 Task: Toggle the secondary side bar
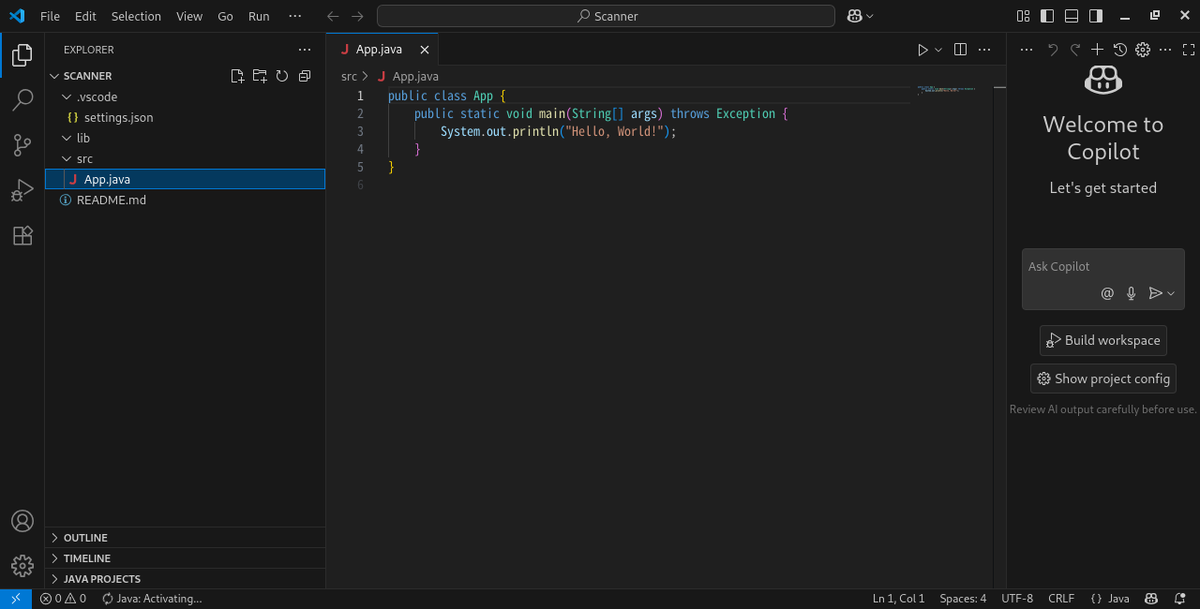click(1095, 16)
